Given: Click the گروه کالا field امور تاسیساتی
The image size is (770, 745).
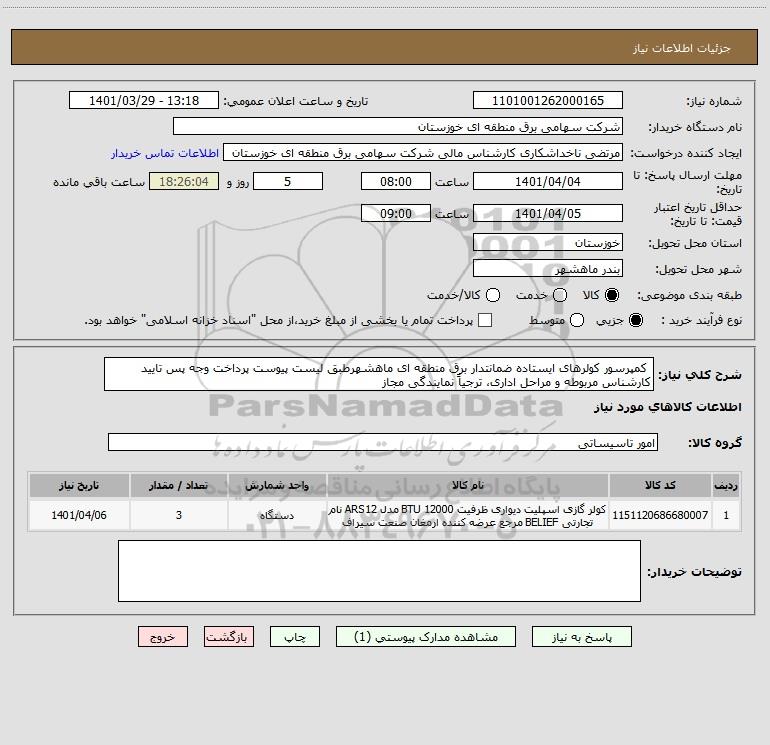Looking at the screenshot, I should [383, 442].
